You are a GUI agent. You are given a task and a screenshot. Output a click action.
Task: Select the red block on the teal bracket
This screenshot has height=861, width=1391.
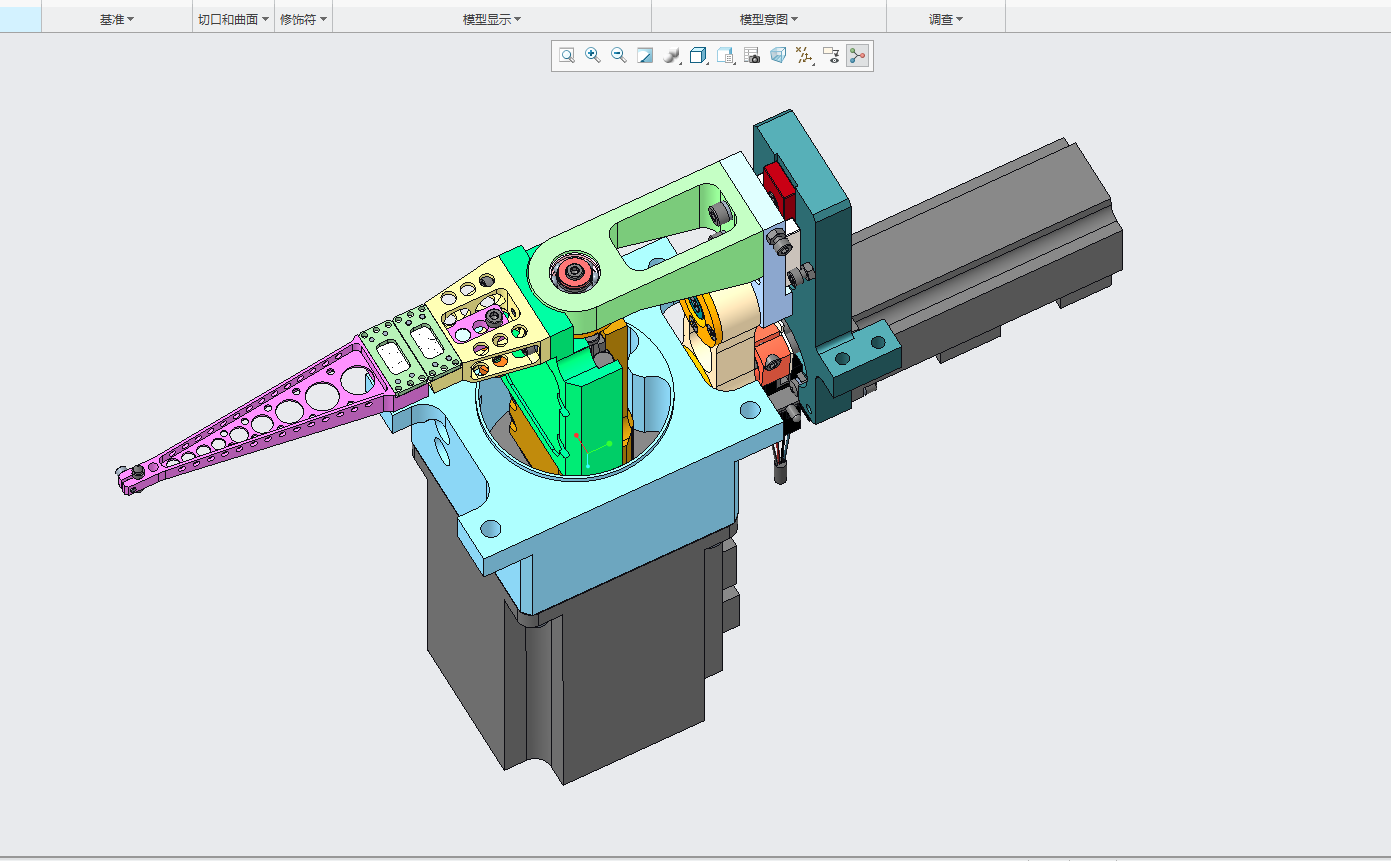[x=779, y=189]
